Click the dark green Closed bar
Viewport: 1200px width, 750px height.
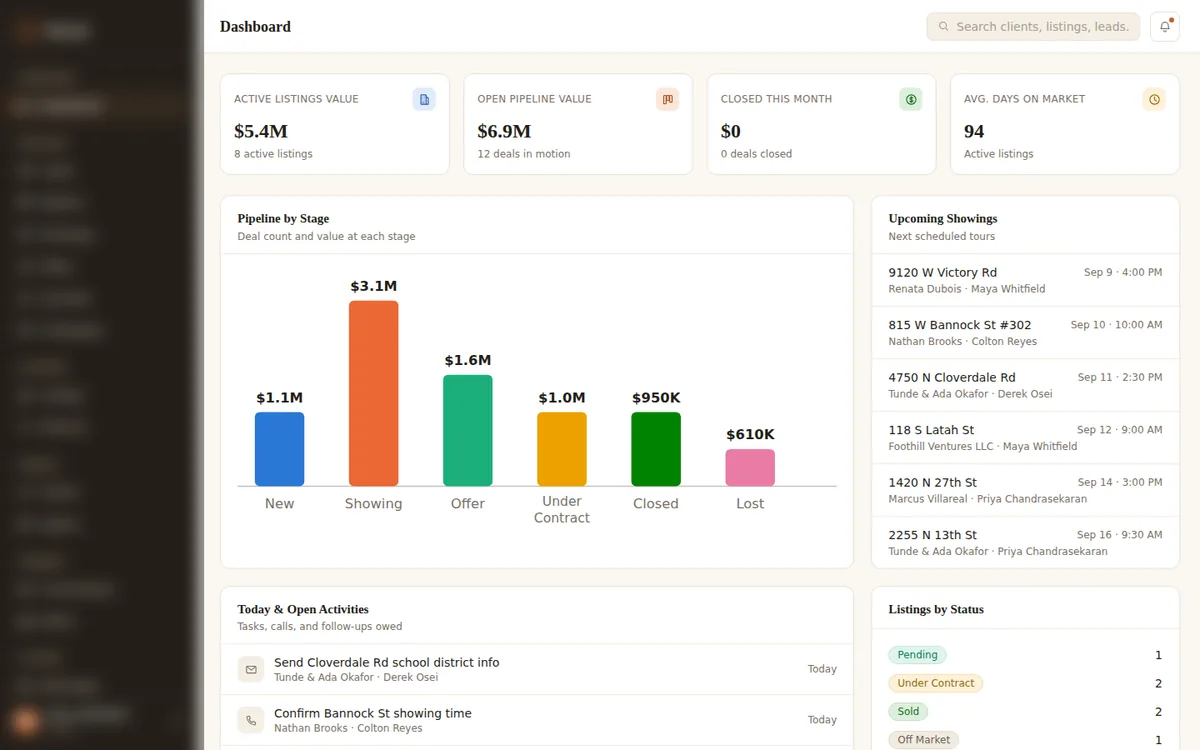656,449
